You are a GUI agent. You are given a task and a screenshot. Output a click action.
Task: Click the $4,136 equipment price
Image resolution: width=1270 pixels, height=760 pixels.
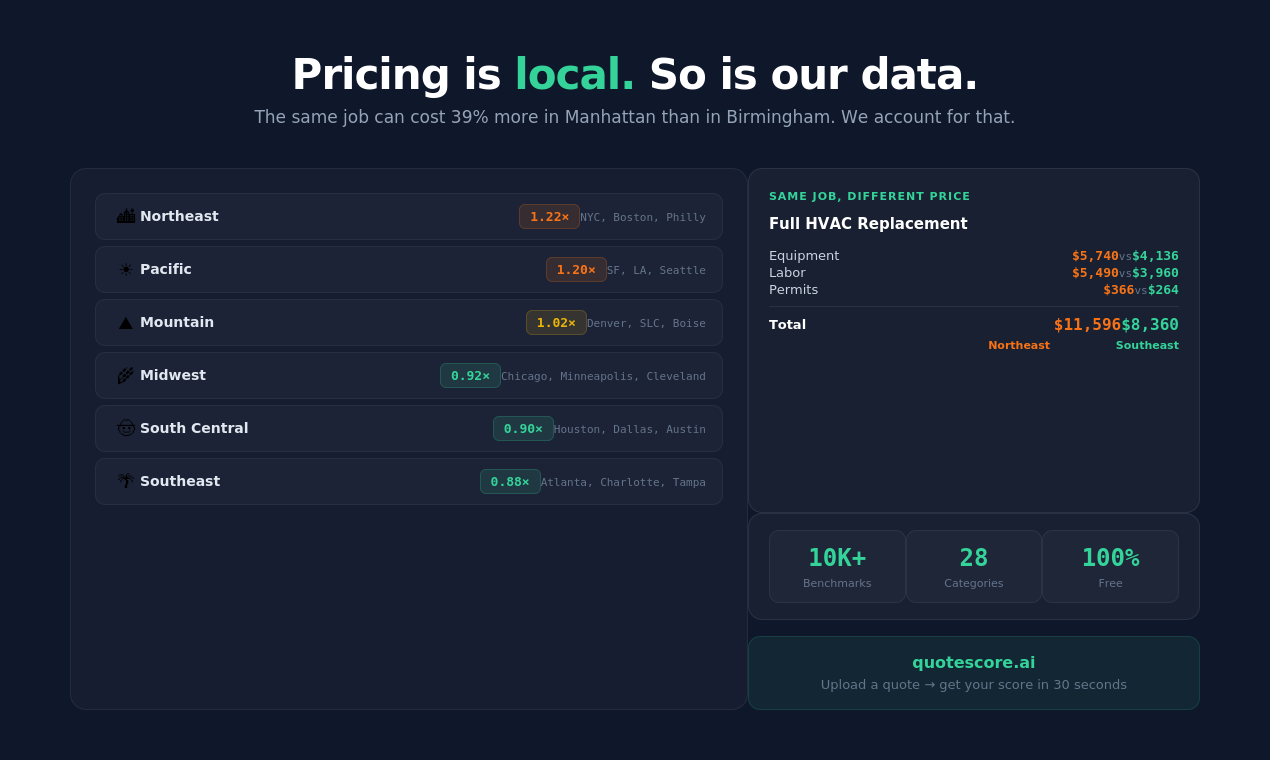(1155, 256)
